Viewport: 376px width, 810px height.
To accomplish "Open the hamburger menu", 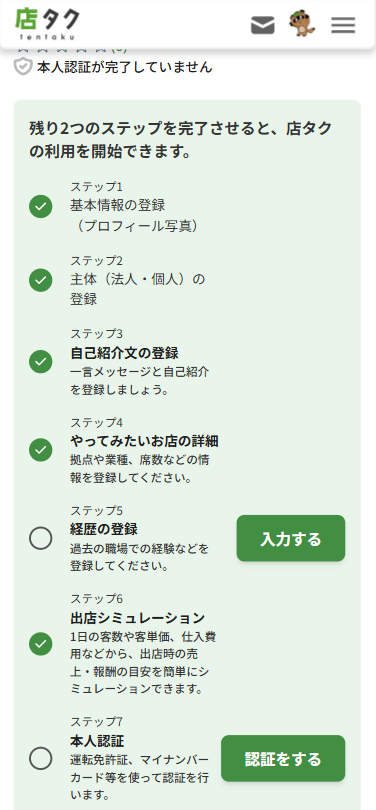I will point(343,25).
